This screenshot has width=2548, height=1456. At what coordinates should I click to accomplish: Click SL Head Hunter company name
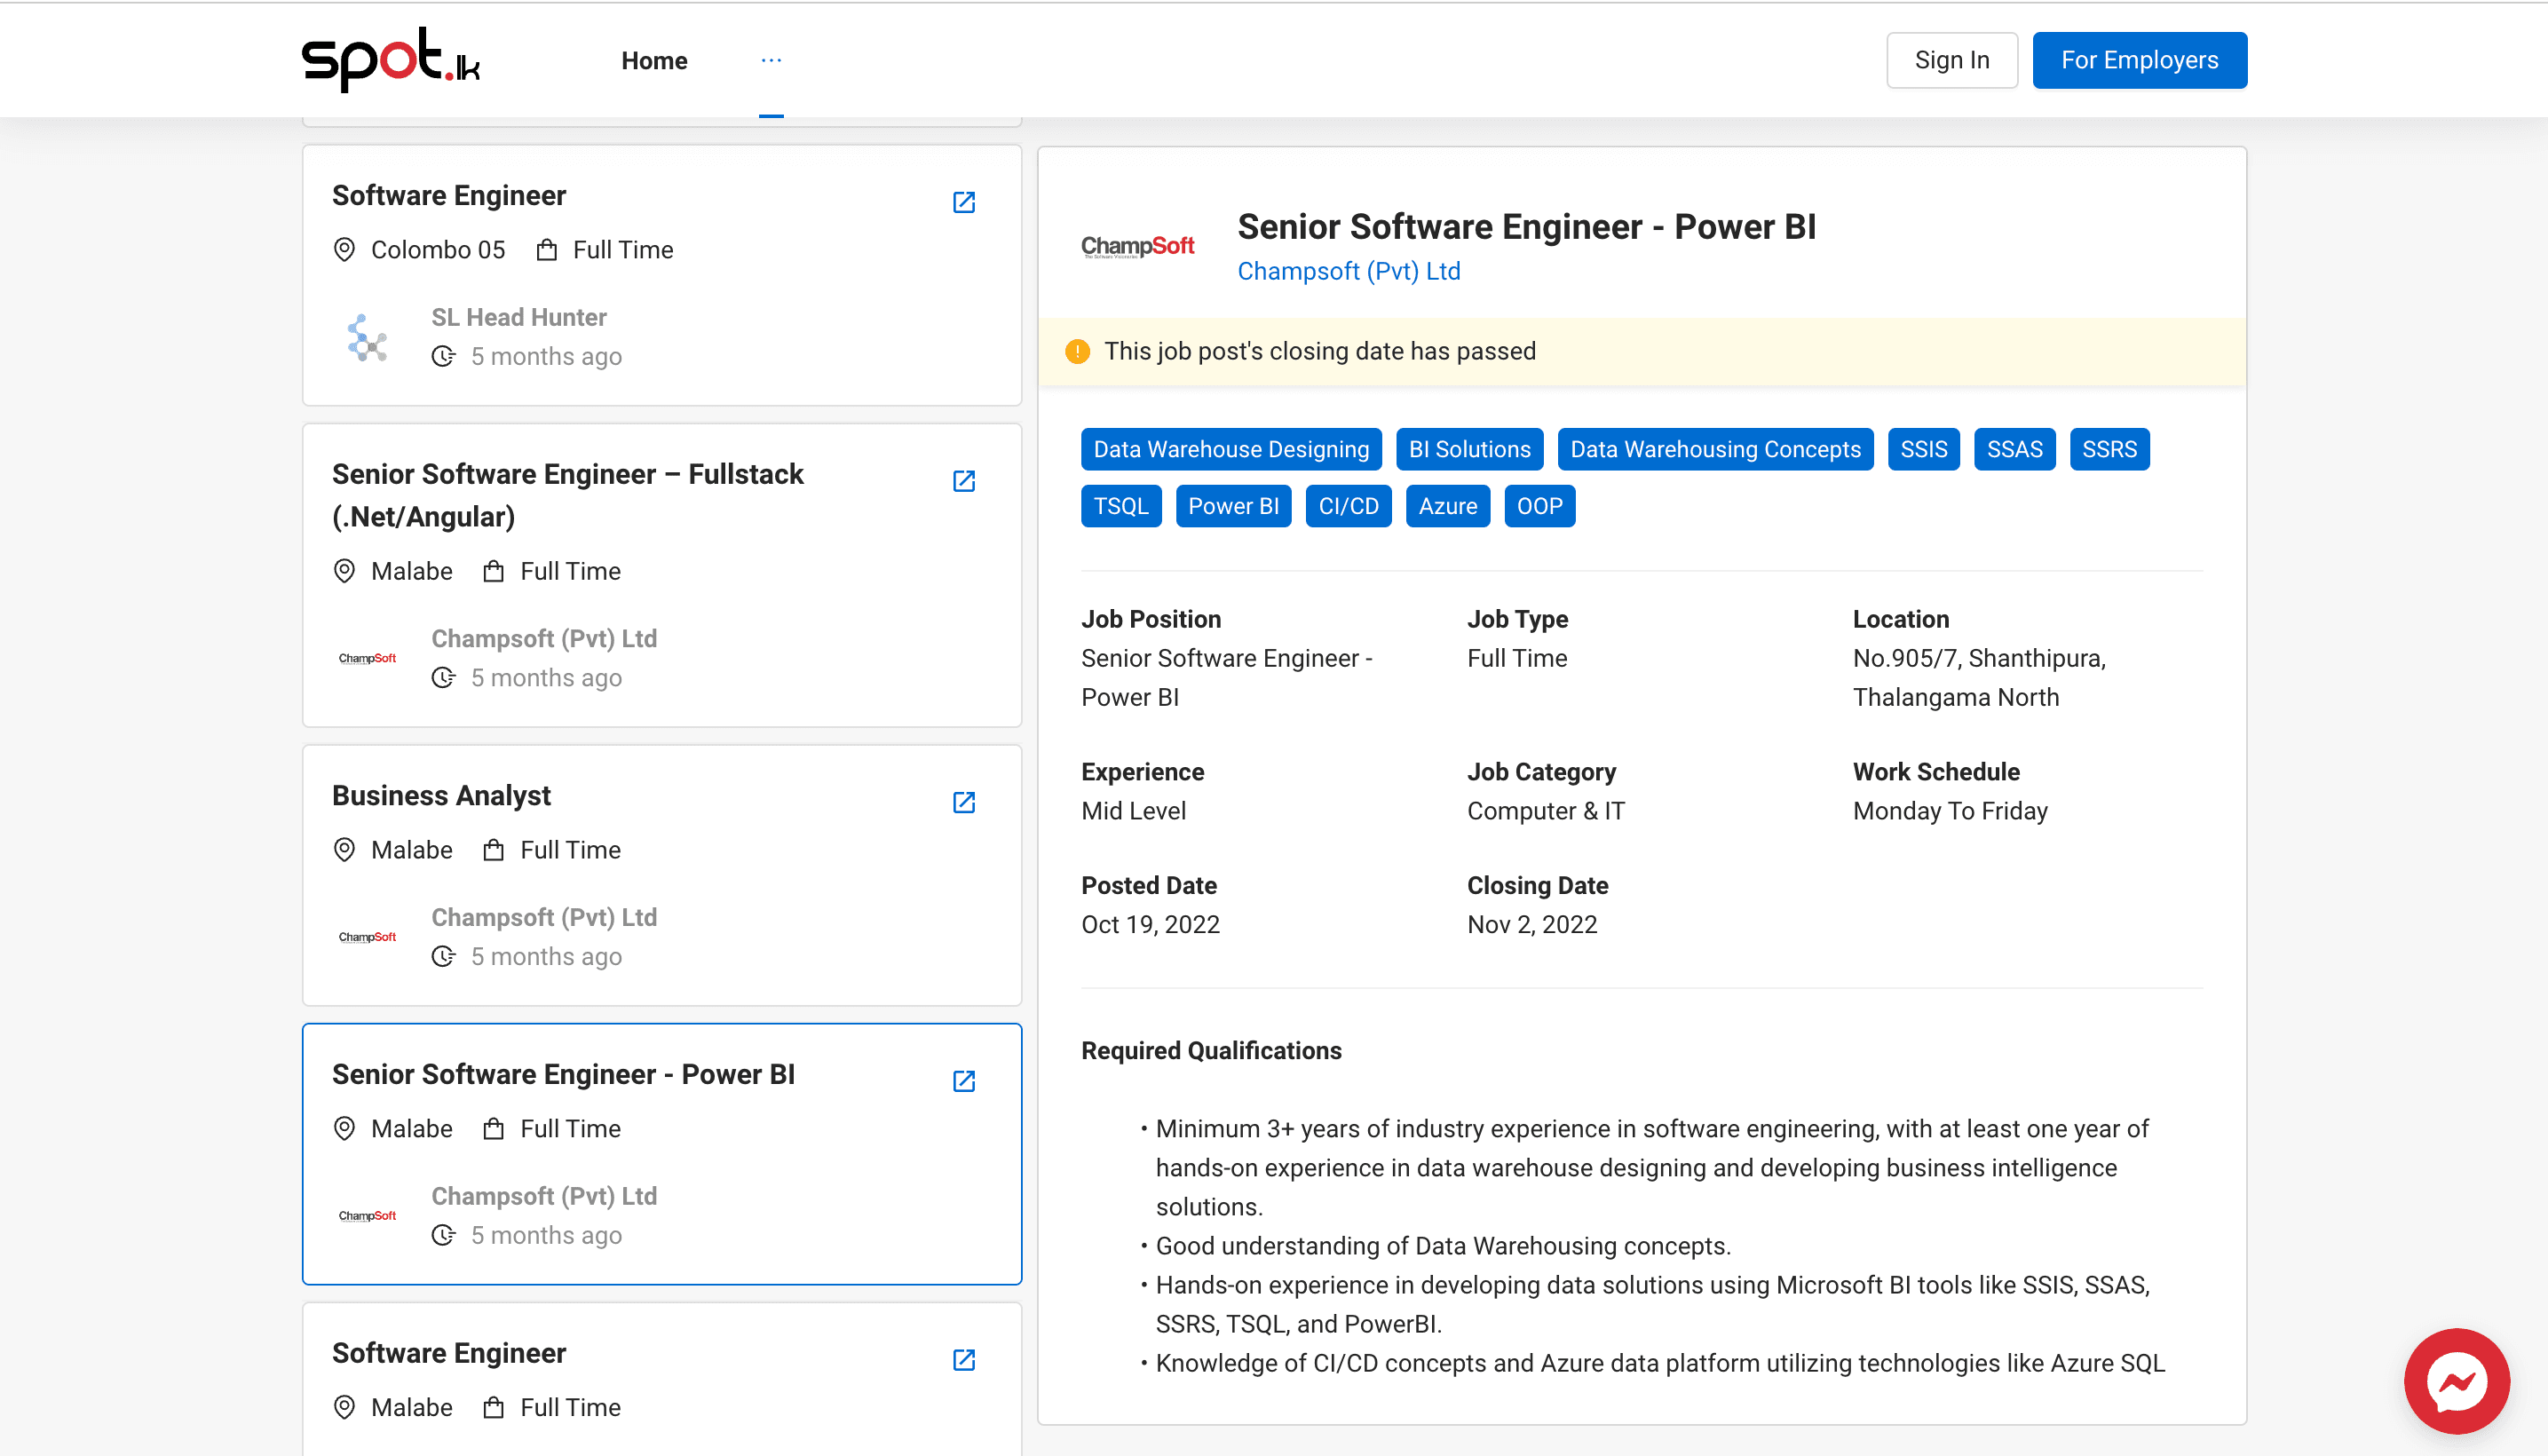(x=518, y=318)
